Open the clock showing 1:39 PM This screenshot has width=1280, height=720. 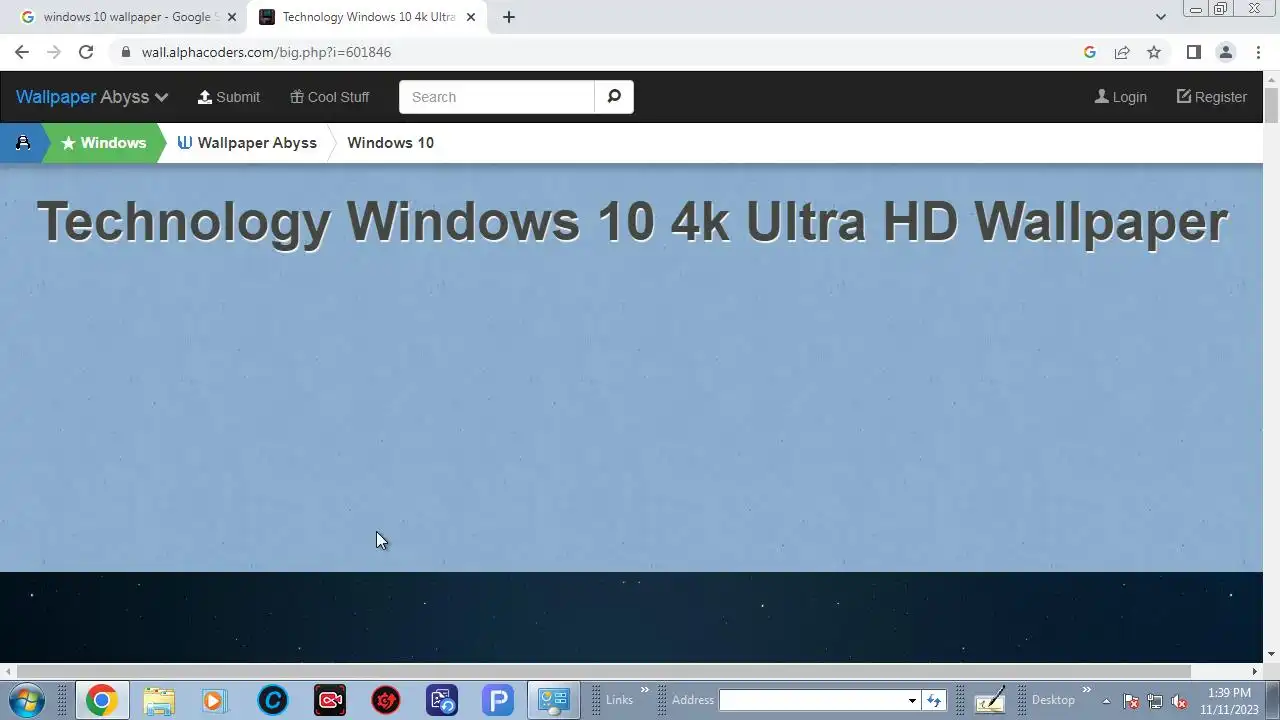pyautogui.click(x=1229, y=701)
